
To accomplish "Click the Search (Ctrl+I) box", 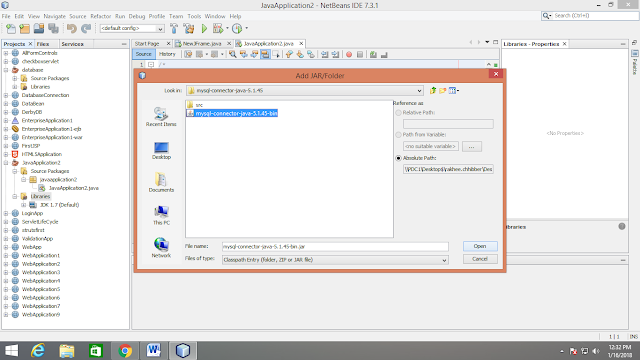I will (x=594, y=16).
